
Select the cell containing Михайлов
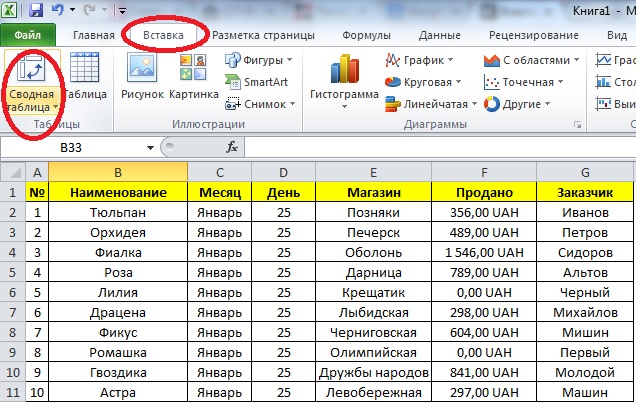[x=585, y=312]
